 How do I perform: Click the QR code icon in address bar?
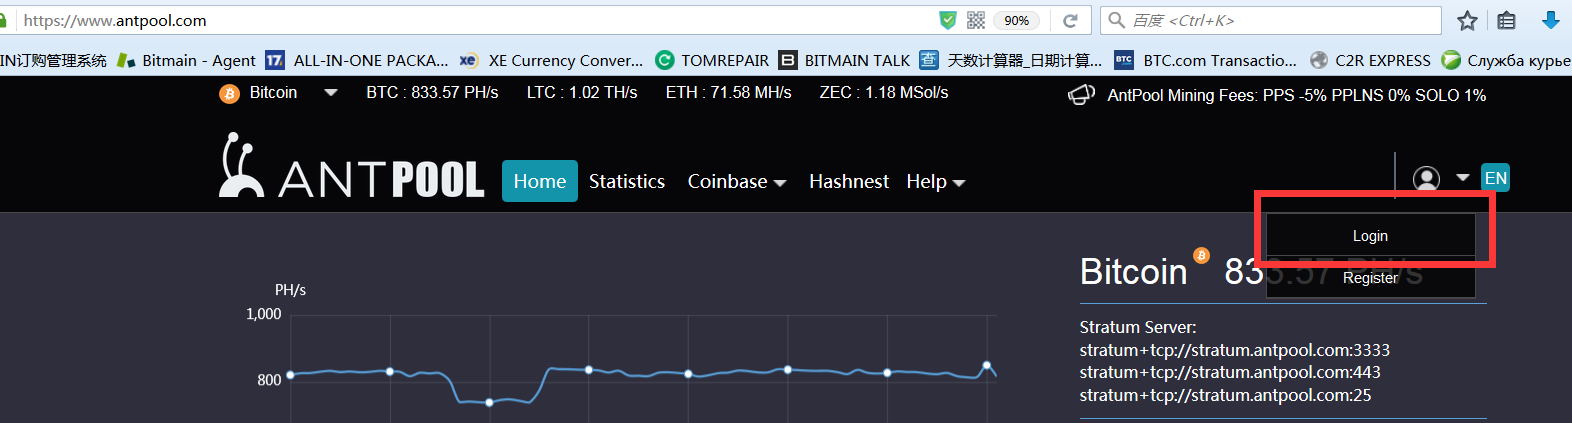976,21
